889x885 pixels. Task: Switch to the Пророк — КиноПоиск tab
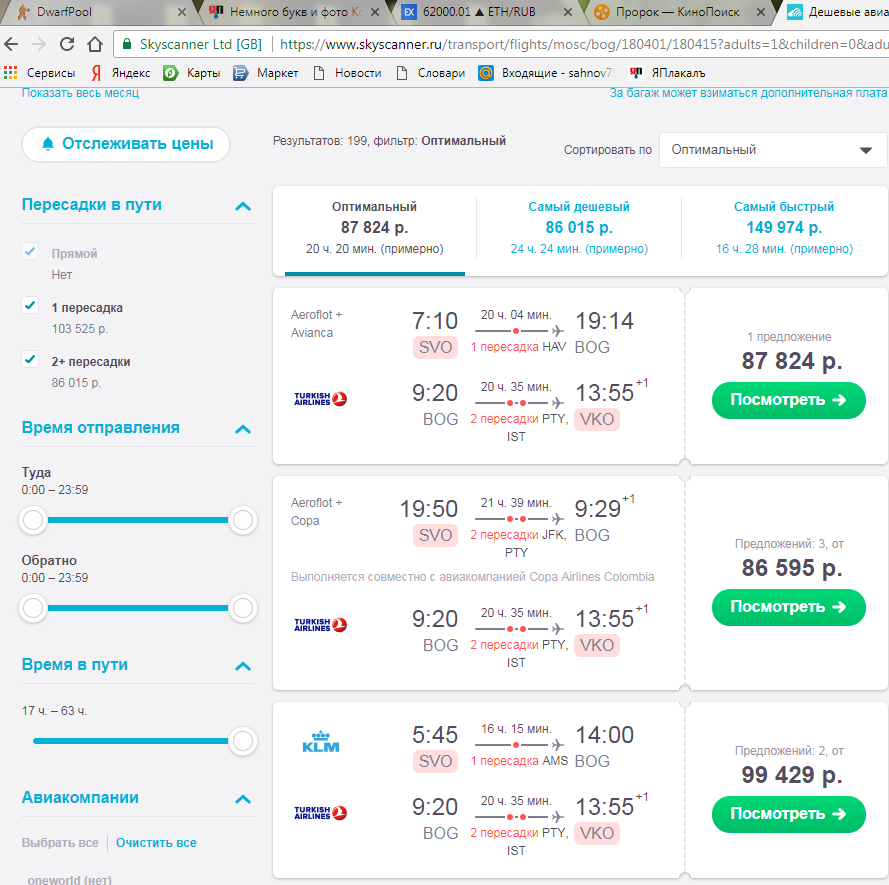[678, 12]
